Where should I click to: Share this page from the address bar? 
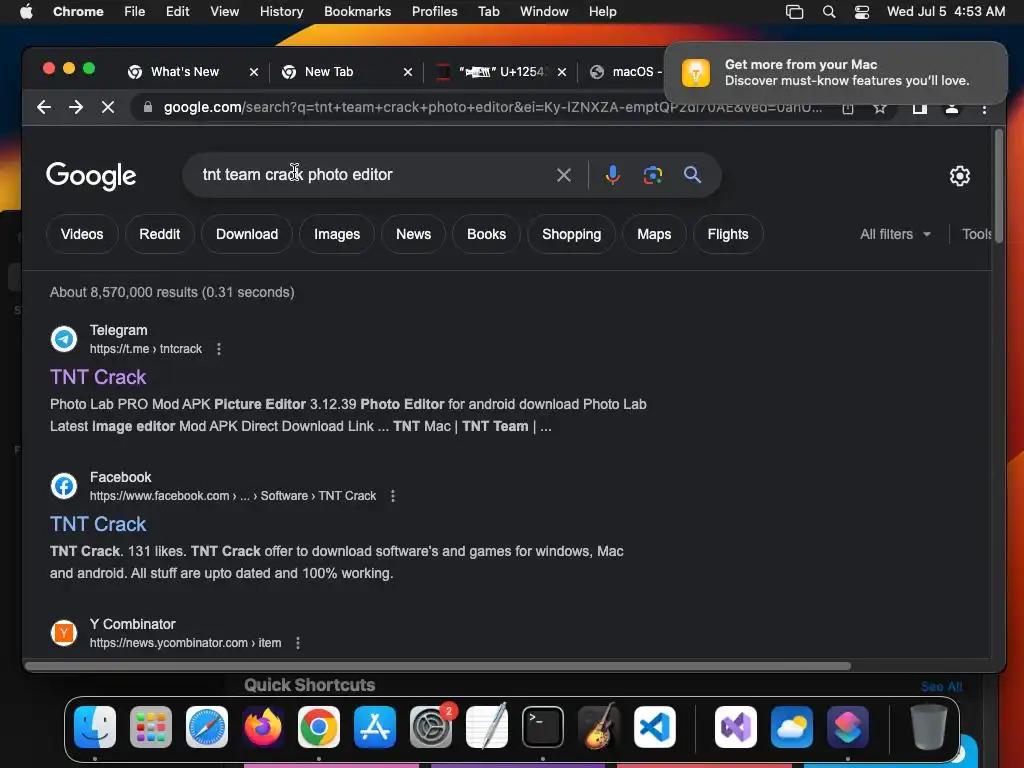point(848,108)
